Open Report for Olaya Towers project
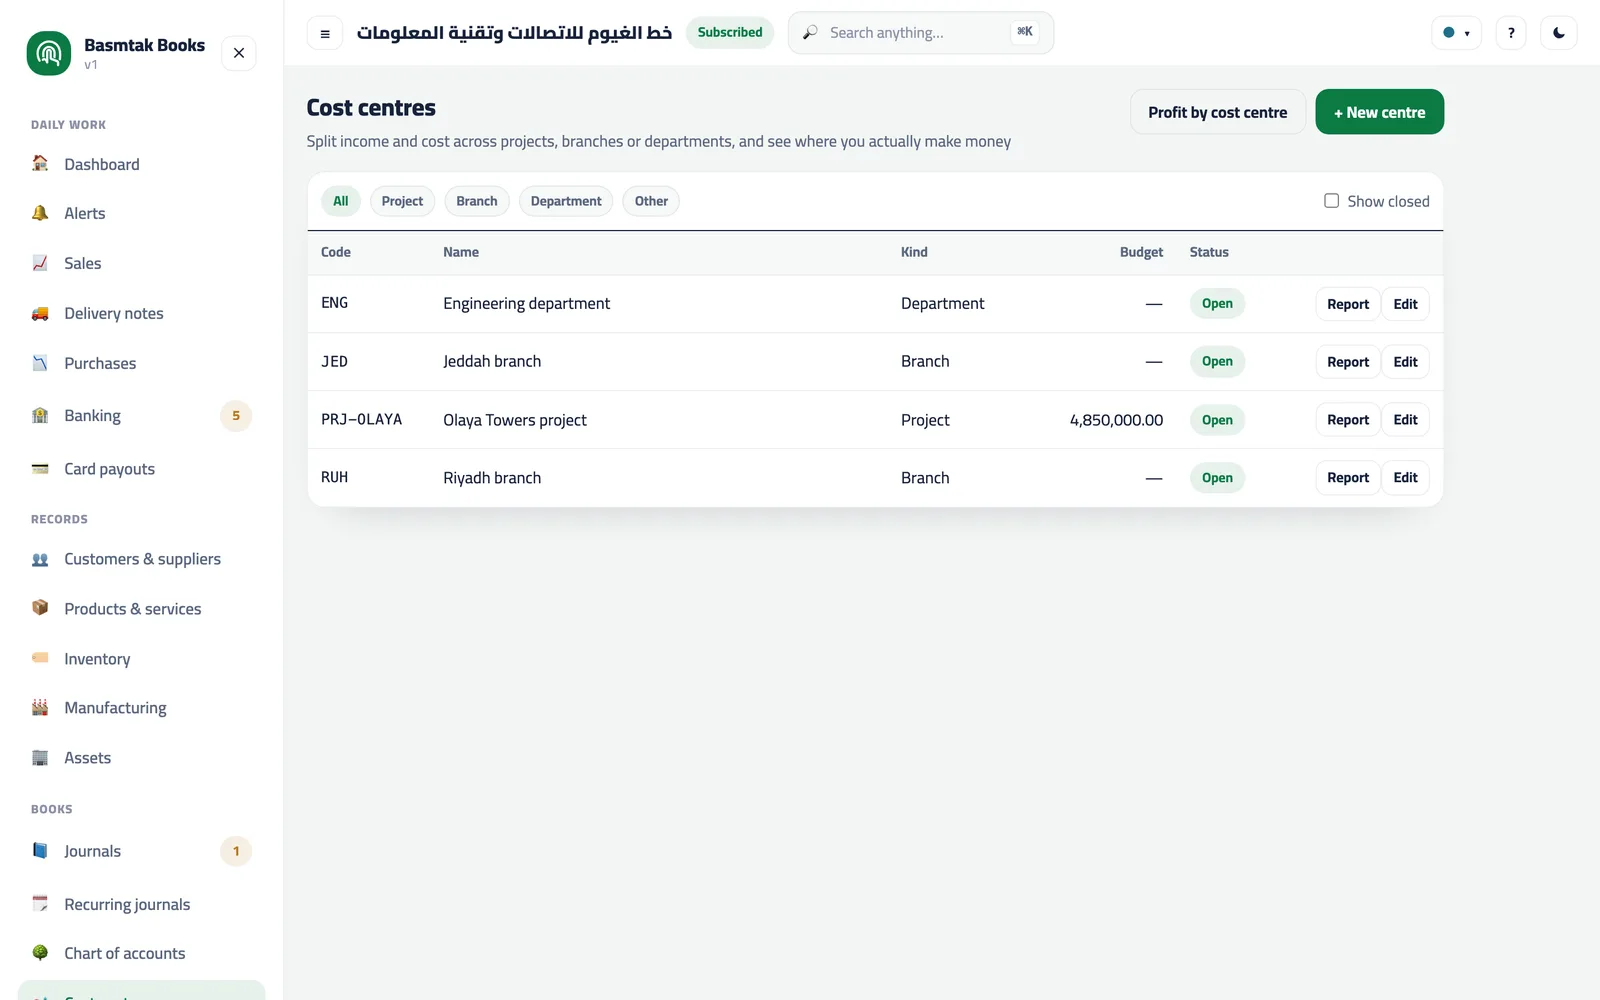This screenshot has height=1000, width=1600. (1347, 420)
